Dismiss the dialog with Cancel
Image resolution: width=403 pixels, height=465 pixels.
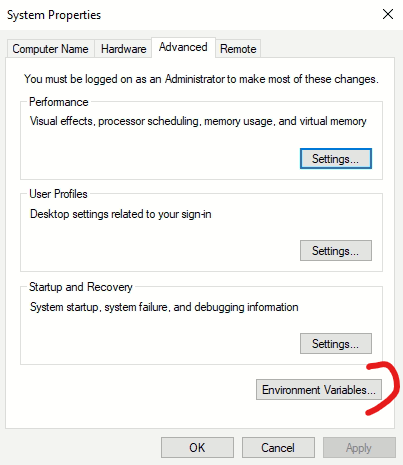pyautogui.click(x=278, y=448)
